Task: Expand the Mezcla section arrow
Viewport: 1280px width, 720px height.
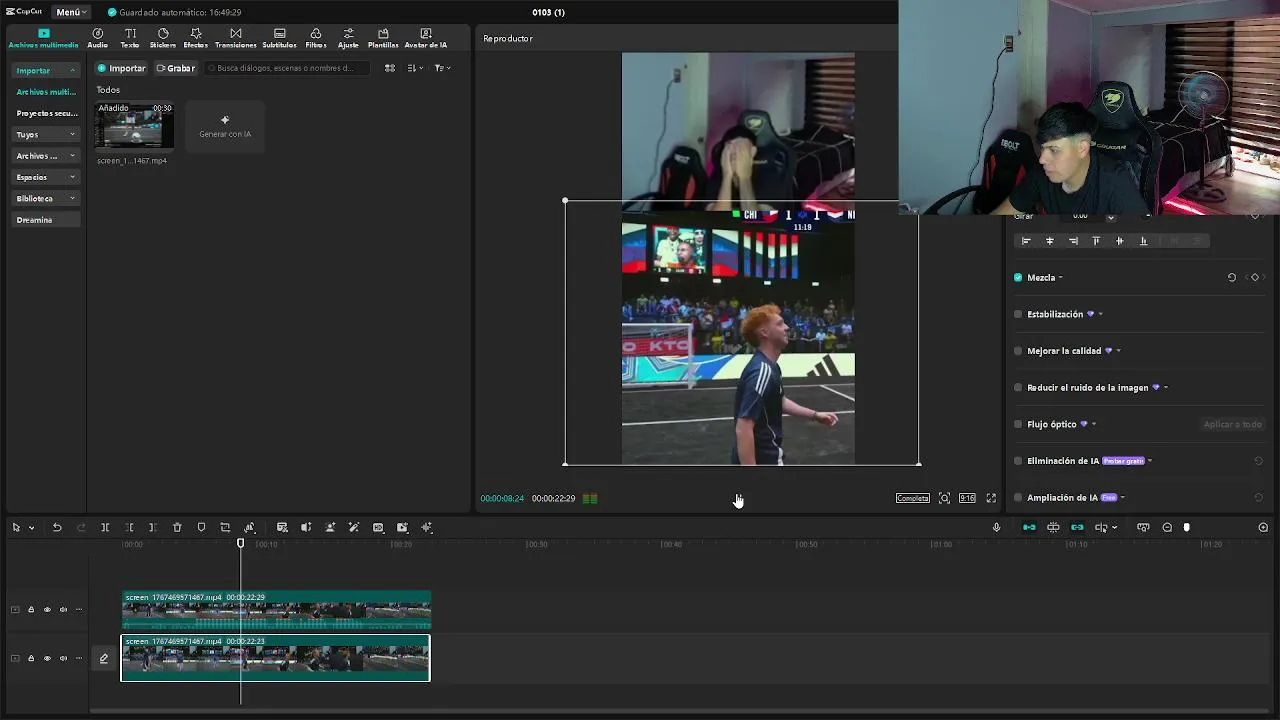Action: [x=1060, y=277]
